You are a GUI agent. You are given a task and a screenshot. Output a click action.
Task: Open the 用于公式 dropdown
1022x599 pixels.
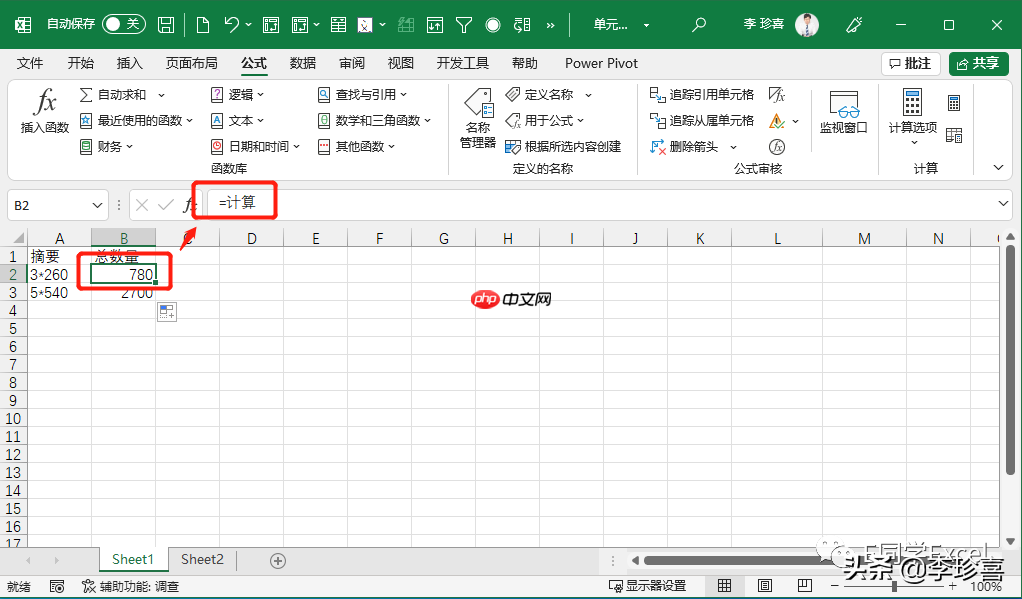pyautogui.click(x=580, y=121)
